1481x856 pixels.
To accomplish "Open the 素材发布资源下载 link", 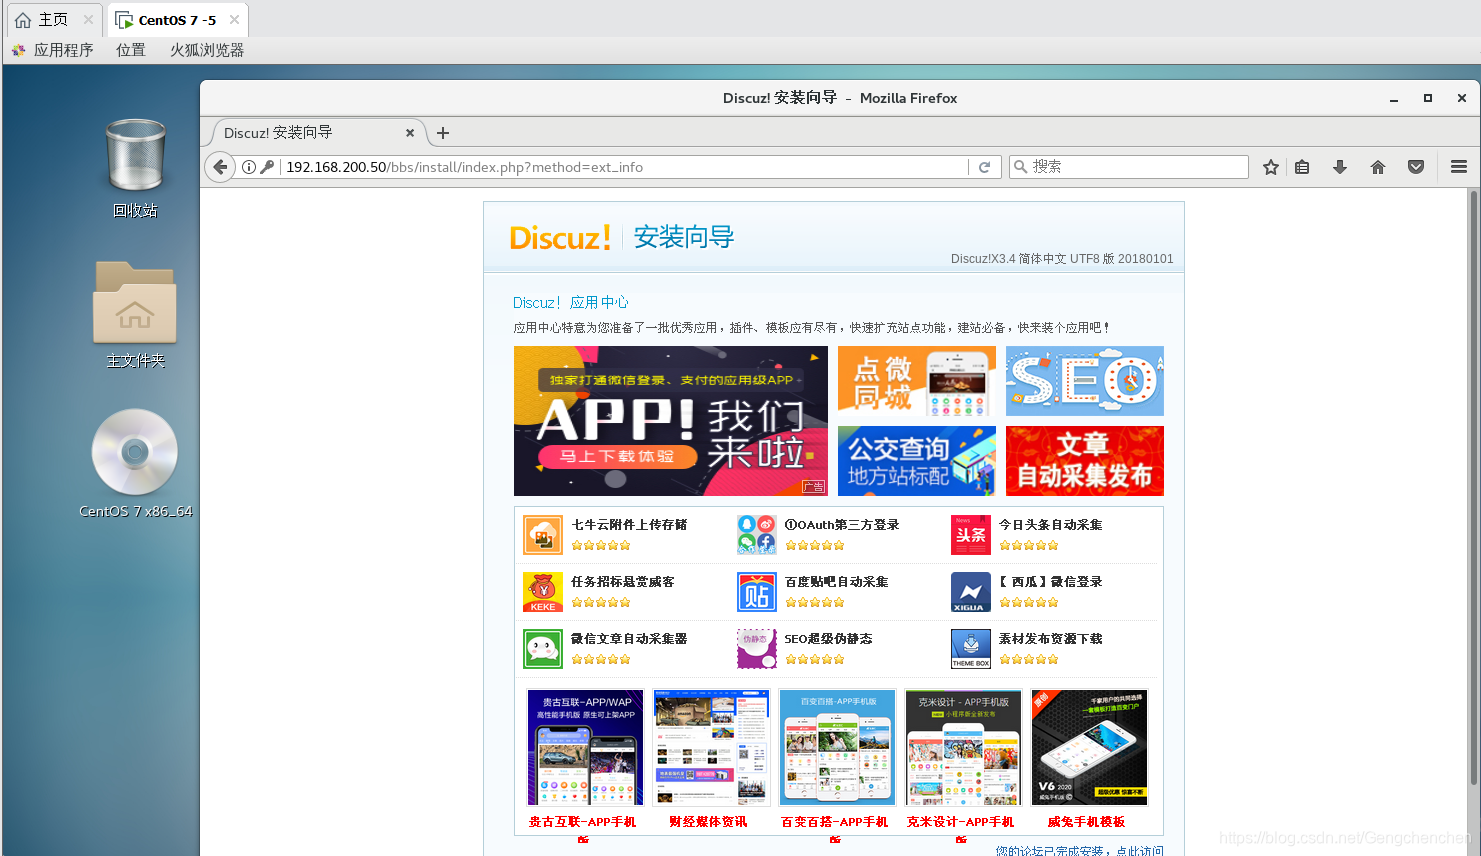I will coord(1050,639).
